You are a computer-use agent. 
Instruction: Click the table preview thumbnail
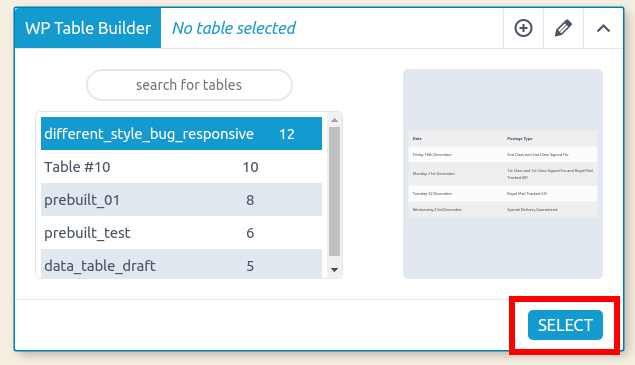pos(503,174)
